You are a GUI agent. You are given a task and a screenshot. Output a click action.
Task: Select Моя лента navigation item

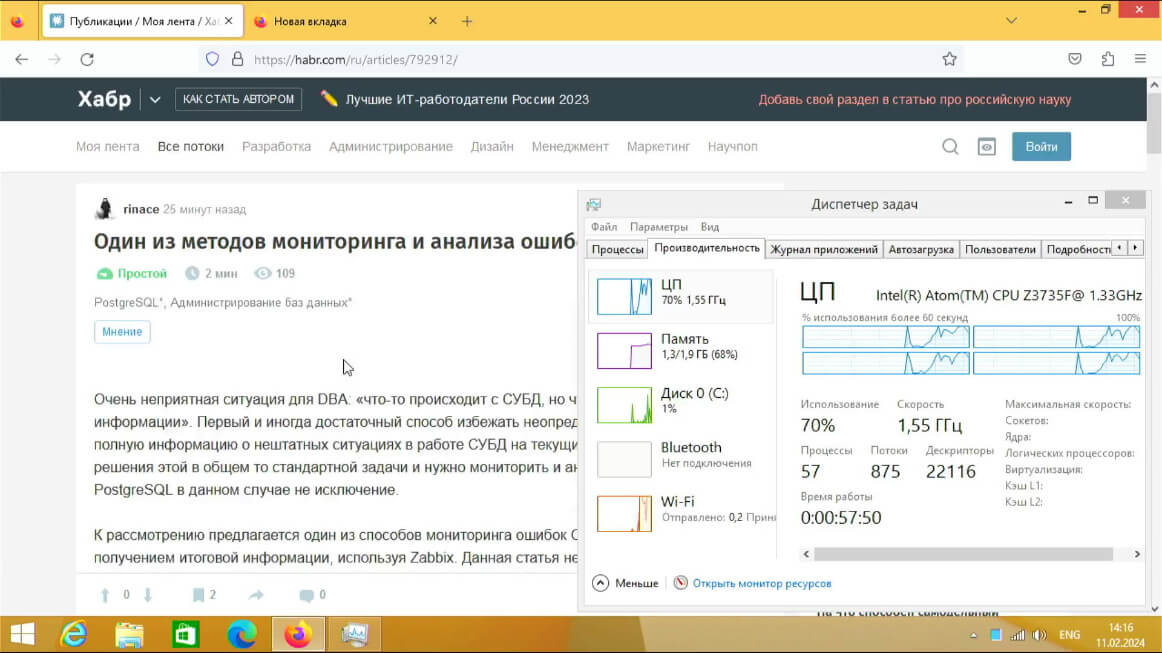tap(107, 147)
